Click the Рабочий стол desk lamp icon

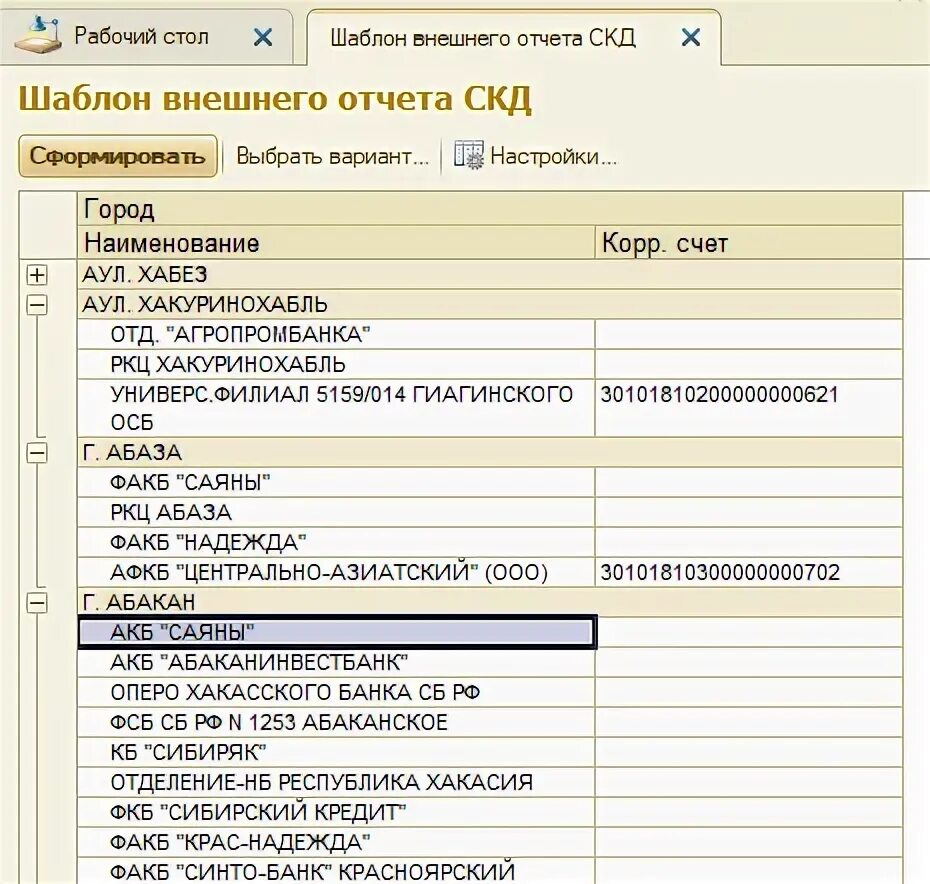pos(39,36)
